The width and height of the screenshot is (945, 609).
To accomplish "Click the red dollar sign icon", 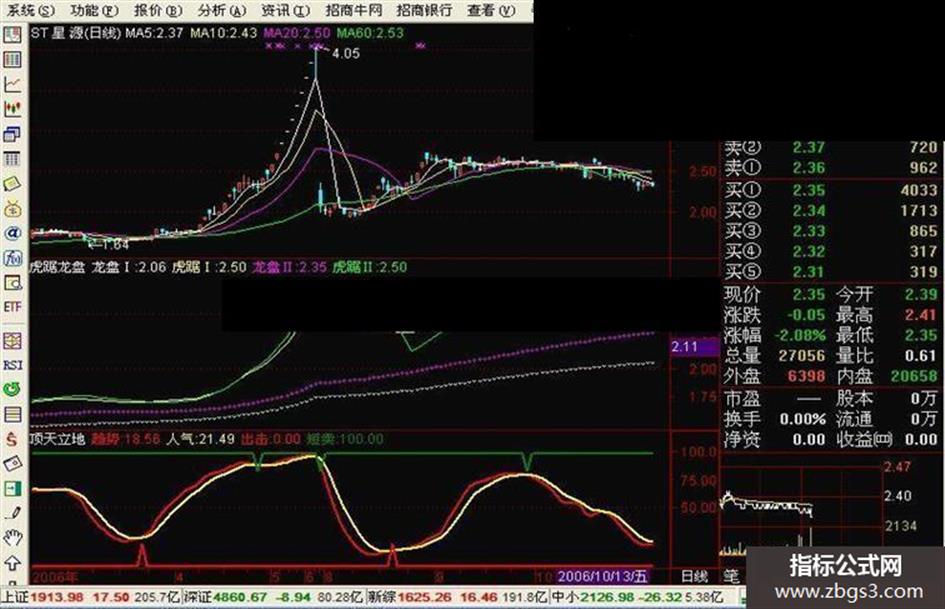I will pyautogui.click(x=13, y=440).
